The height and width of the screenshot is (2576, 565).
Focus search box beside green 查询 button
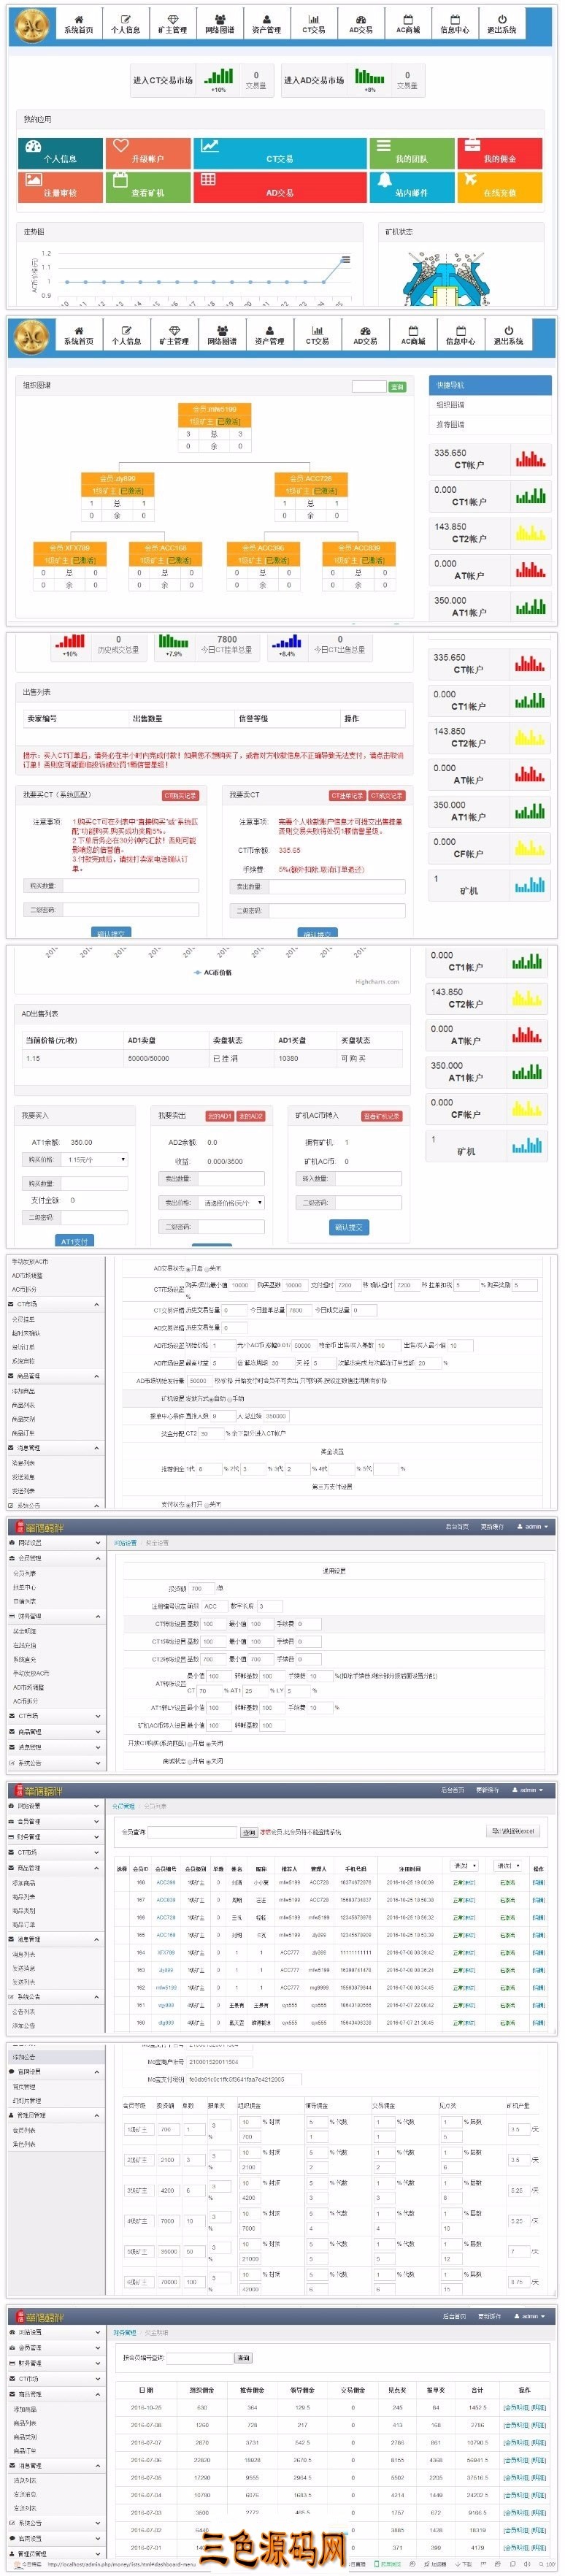pyautogui.click(x=369, y=387)
